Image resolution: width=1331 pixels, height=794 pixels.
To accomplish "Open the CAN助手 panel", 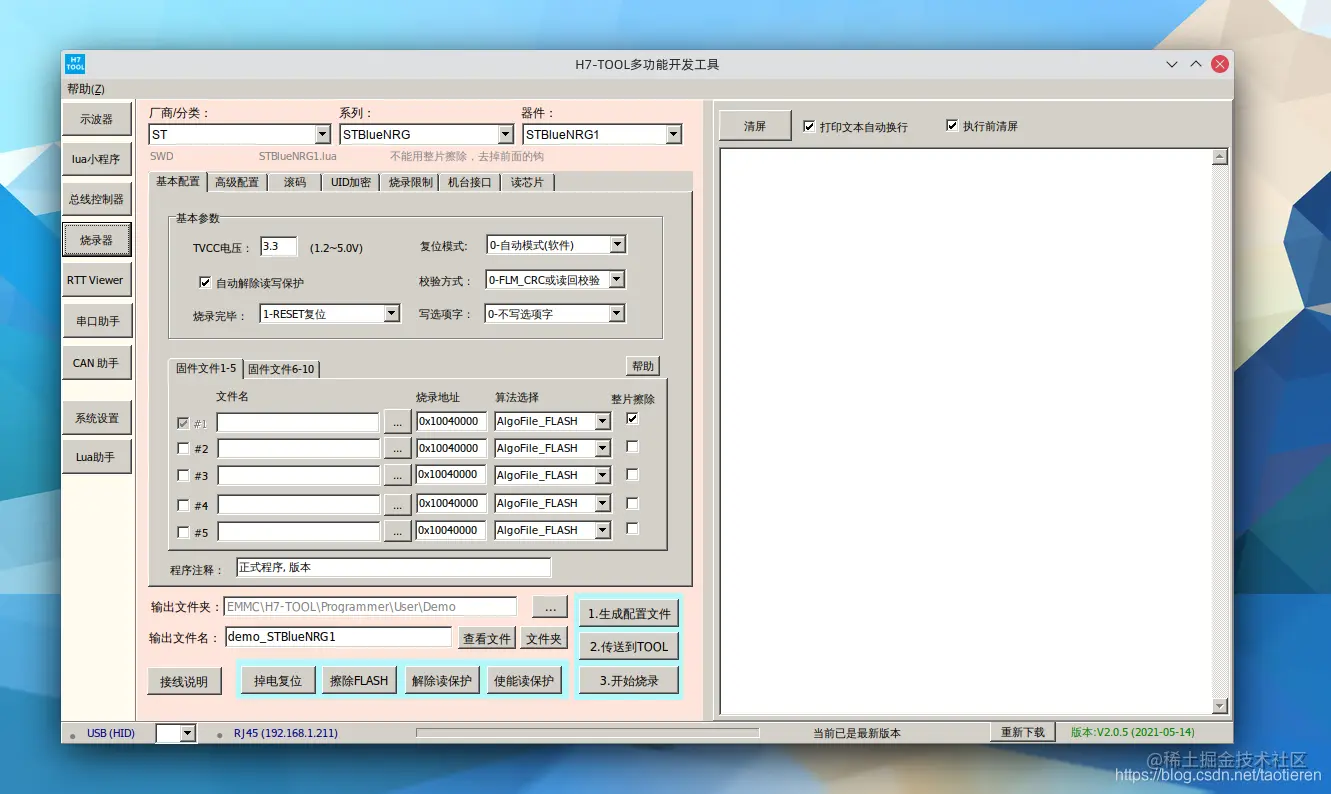I will pos(97,363).
